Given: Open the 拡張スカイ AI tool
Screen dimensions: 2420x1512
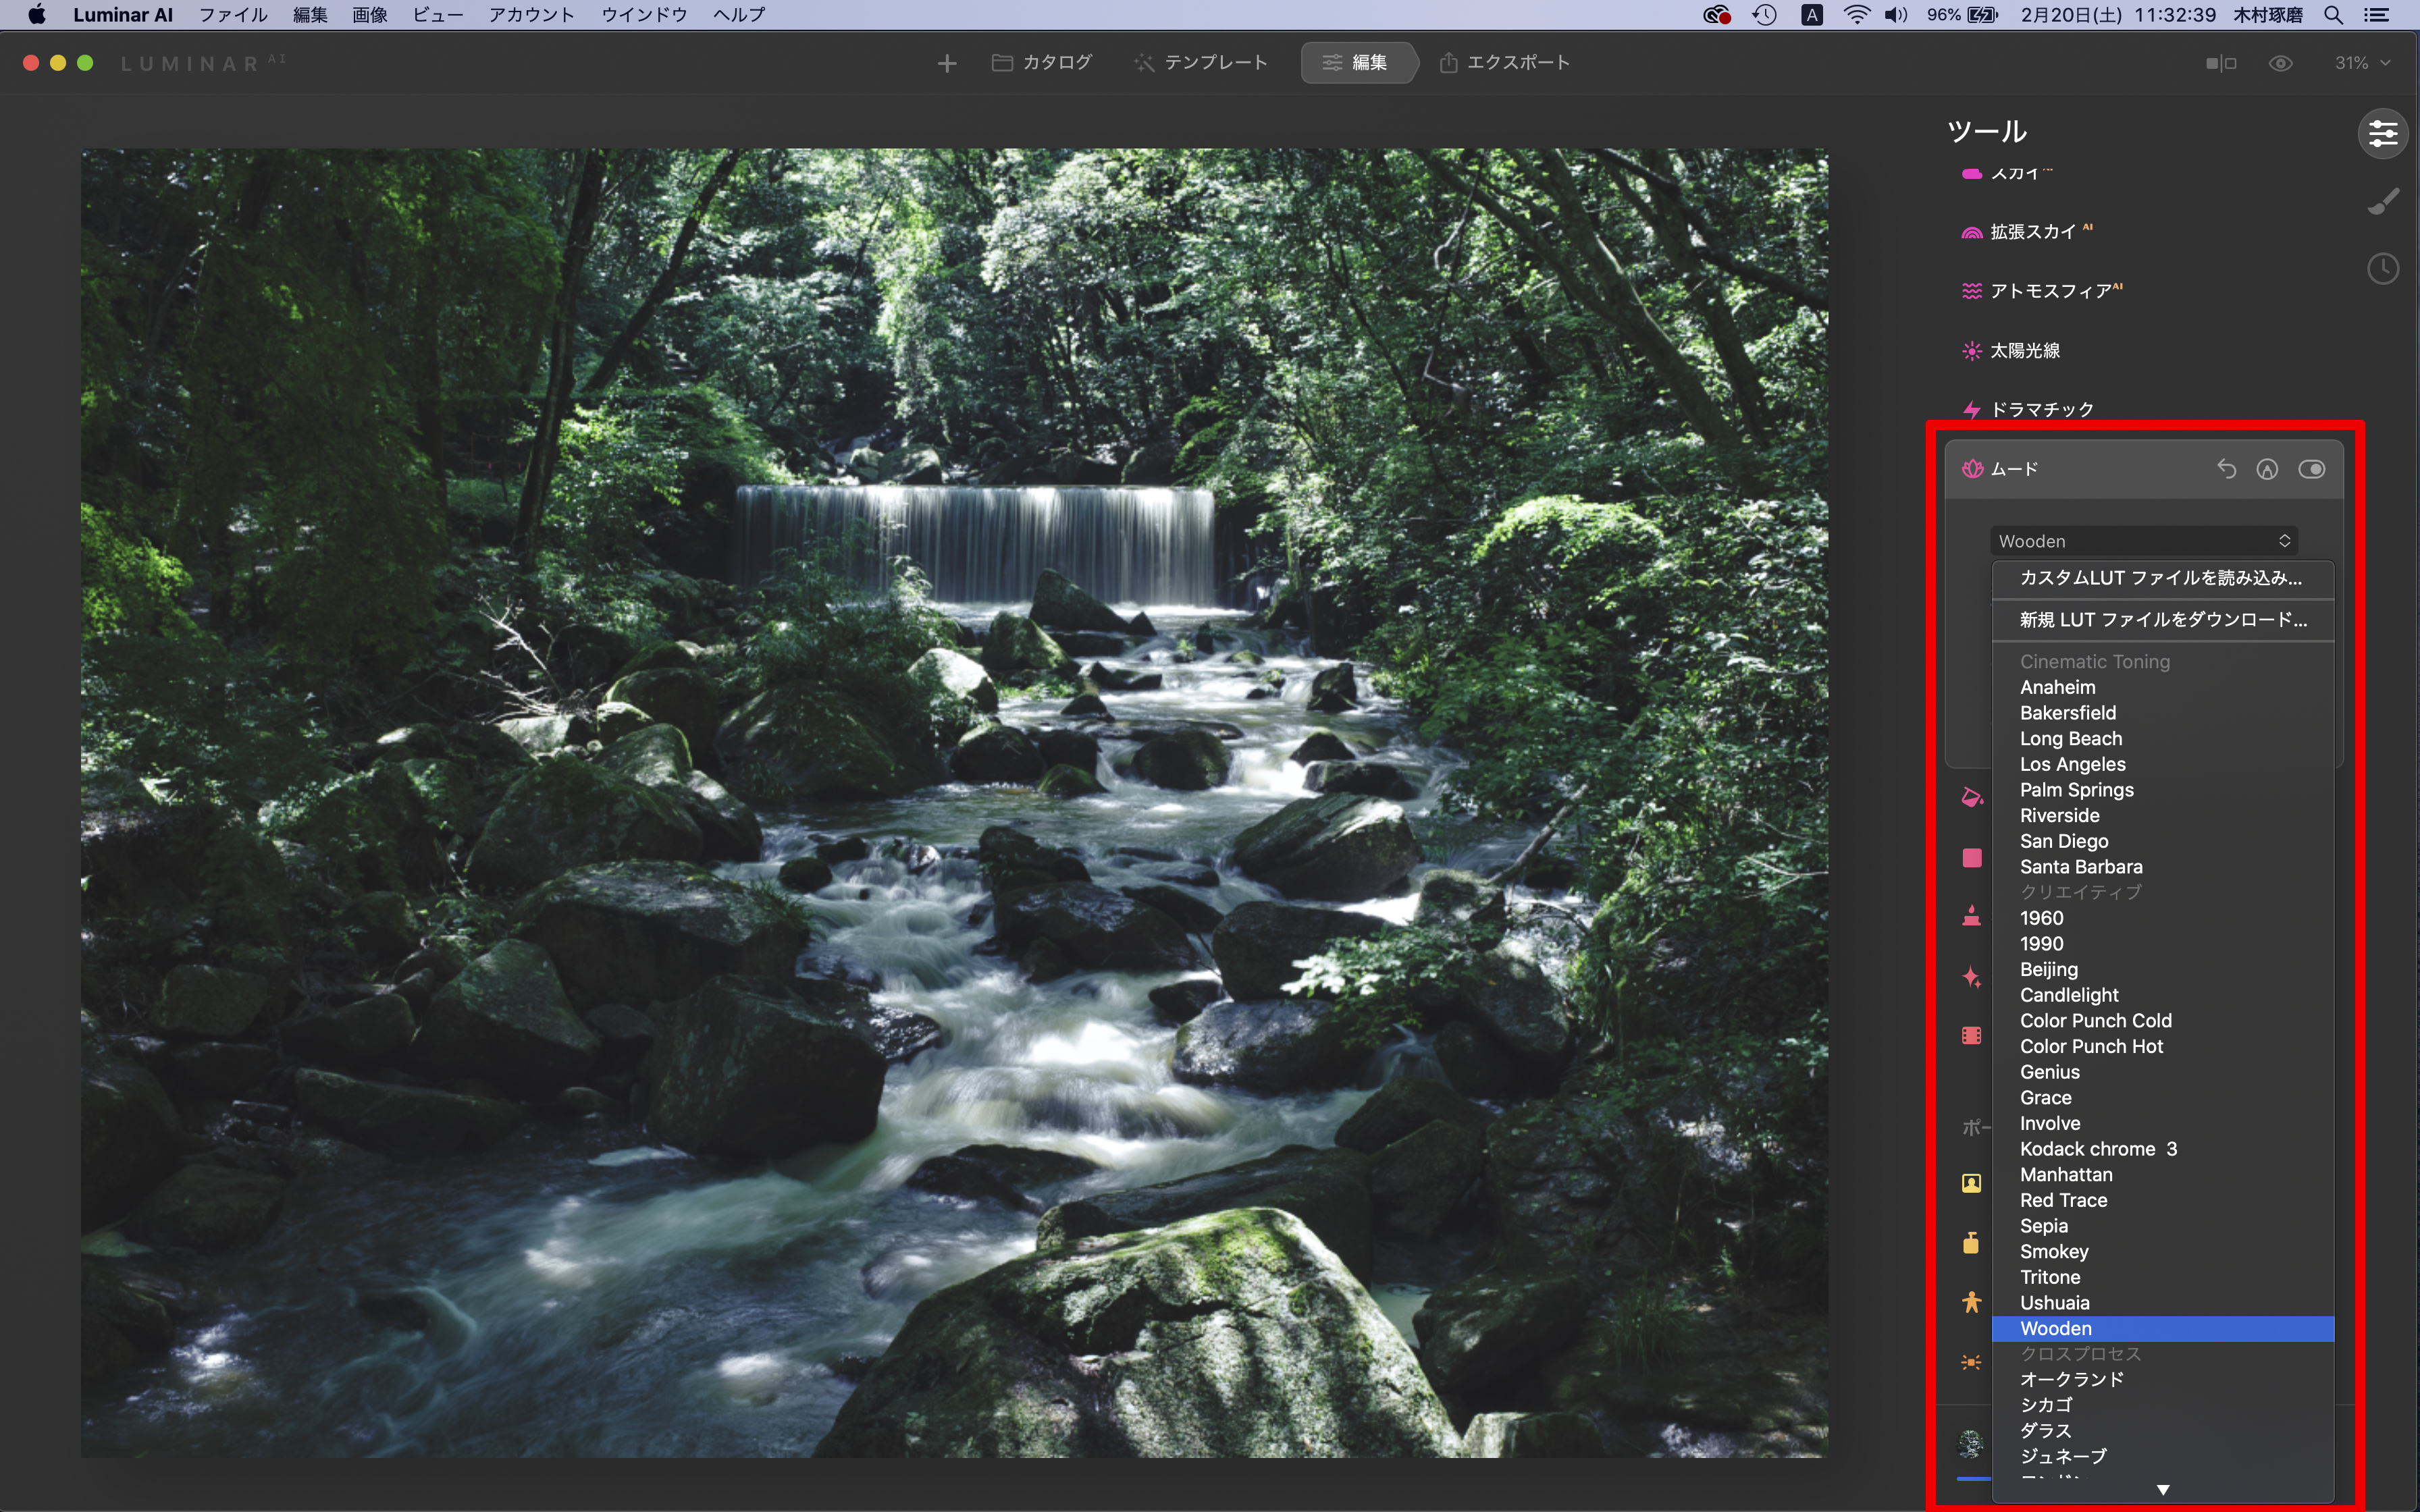Looking at the screenshot, I should (2033, 232).
